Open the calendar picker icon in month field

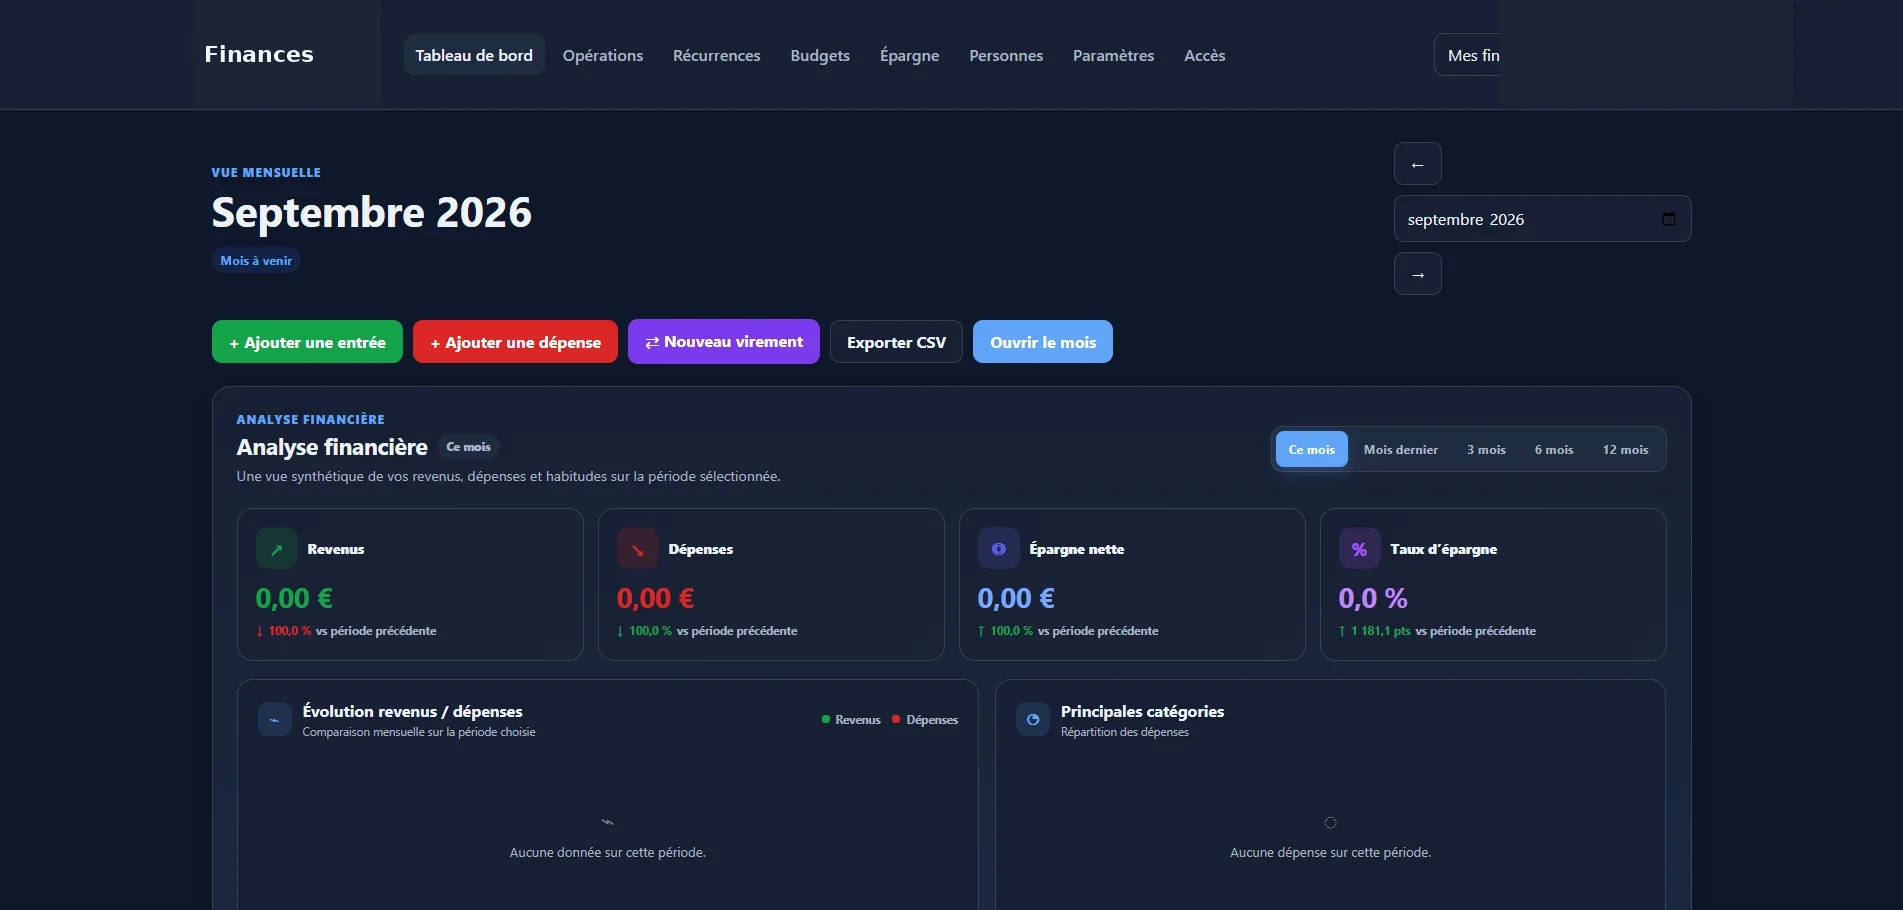(x=1669, y=219)
